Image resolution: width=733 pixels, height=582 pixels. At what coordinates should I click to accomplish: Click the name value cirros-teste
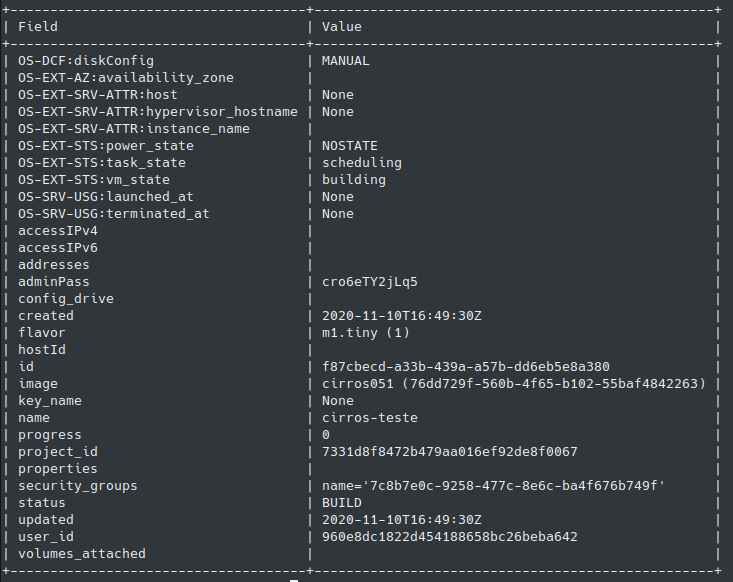click(x=370, y=418)
